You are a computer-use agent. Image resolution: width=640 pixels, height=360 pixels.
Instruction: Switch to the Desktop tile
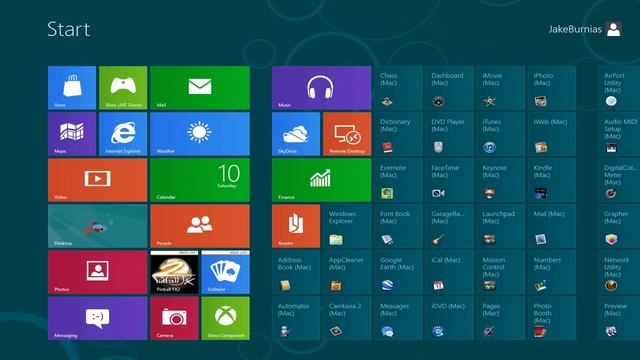pos(98,226)
